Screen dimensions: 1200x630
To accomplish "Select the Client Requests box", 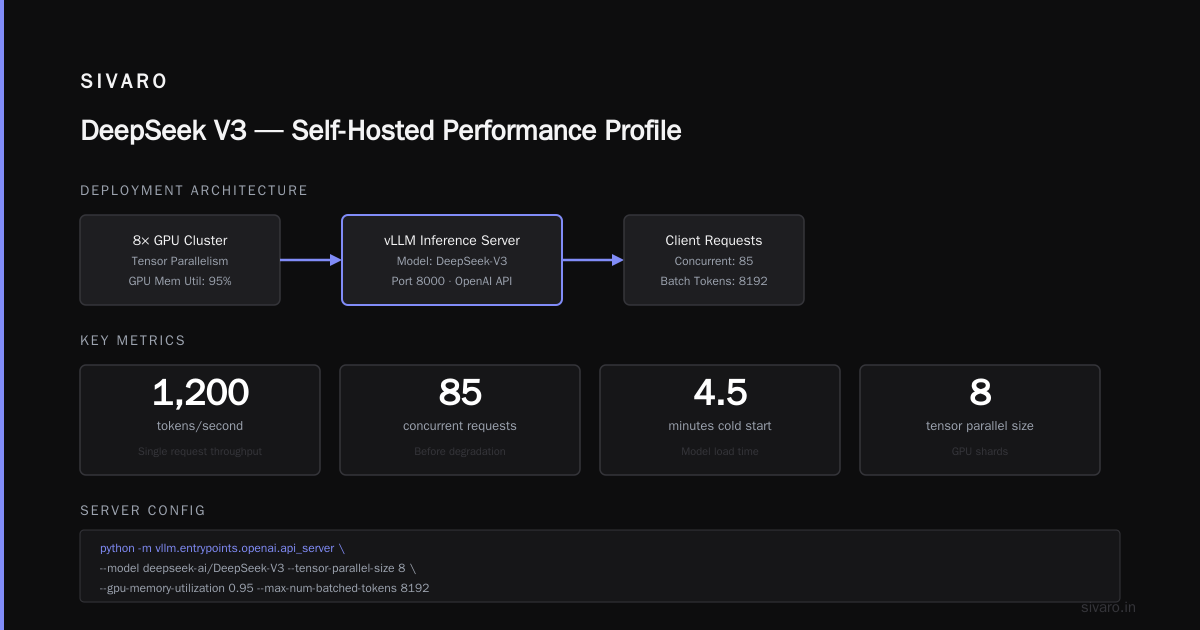I will tap(714, 260).
